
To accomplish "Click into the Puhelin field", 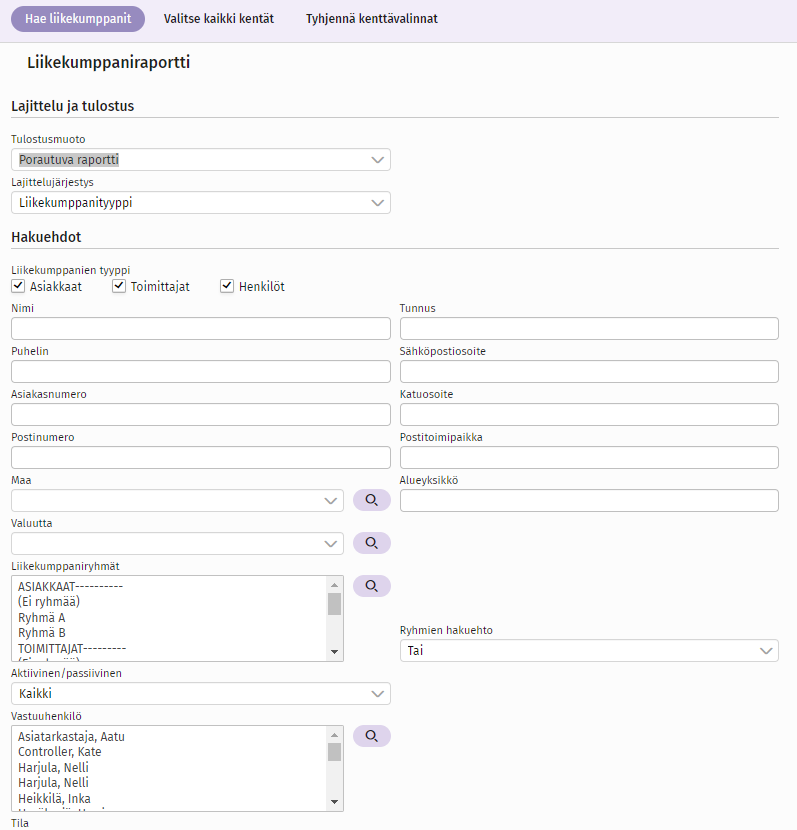I will point(201,371).
